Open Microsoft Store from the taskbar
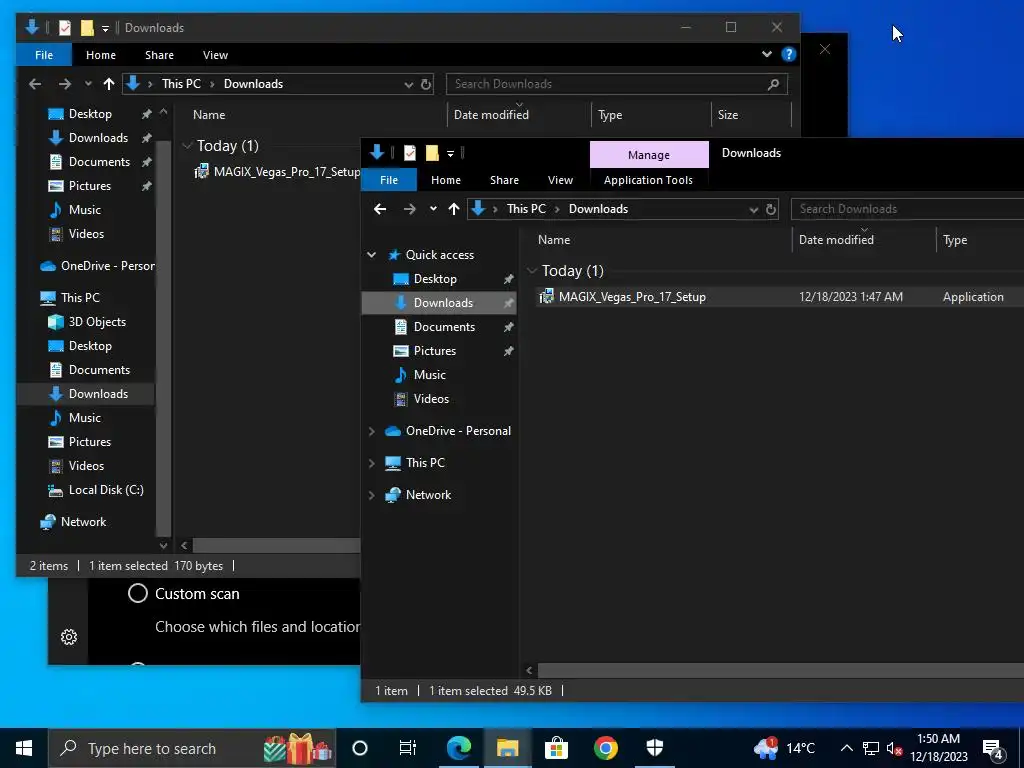The width and height of the screenshot is (1024, 768). click(x=556, y=748)
